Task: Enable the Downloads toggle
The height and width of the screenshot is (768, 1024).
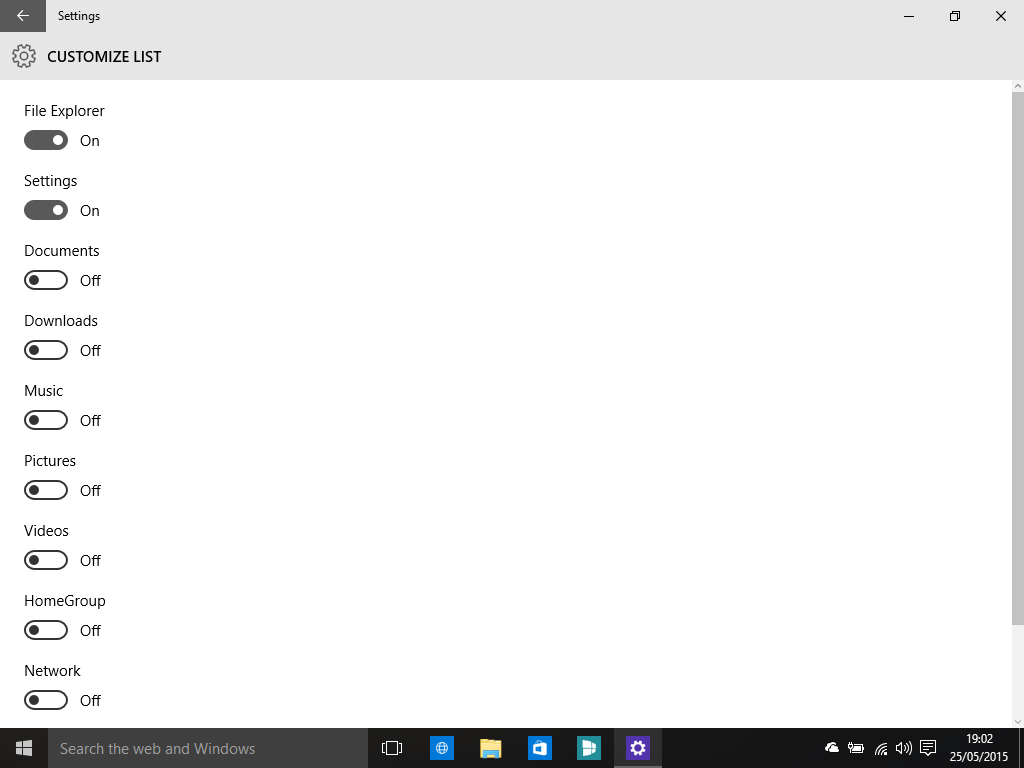Action: (x=46, y=350)
